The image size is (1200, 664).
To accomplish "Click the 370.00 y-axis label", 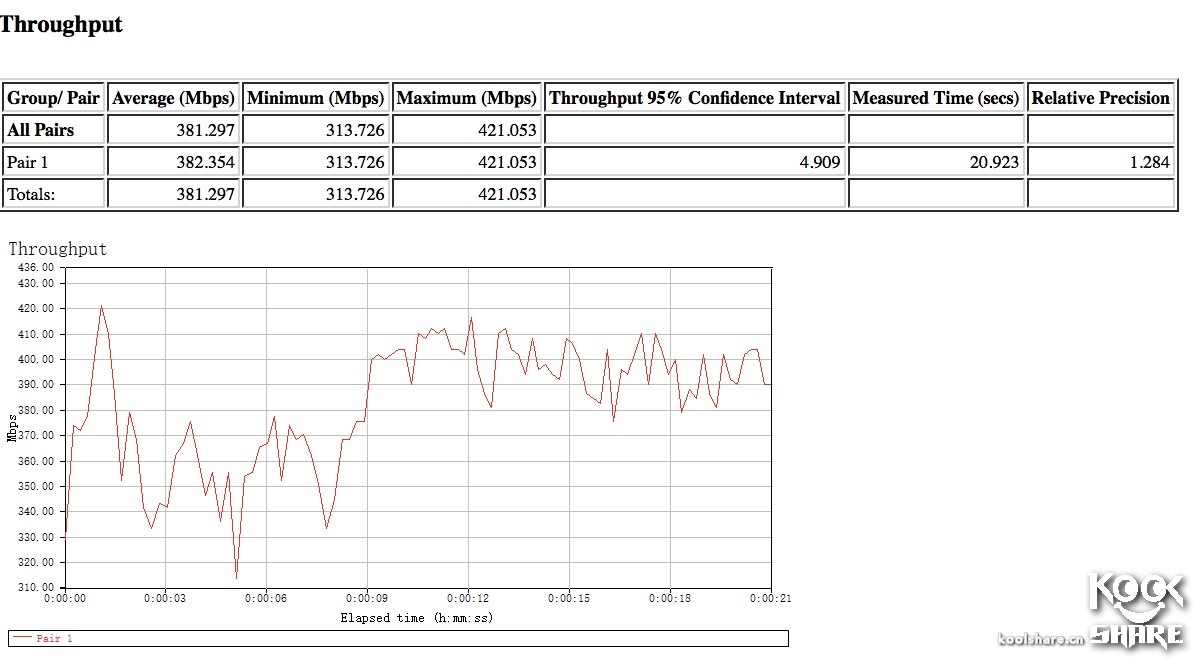I will (x=36, y=436).
